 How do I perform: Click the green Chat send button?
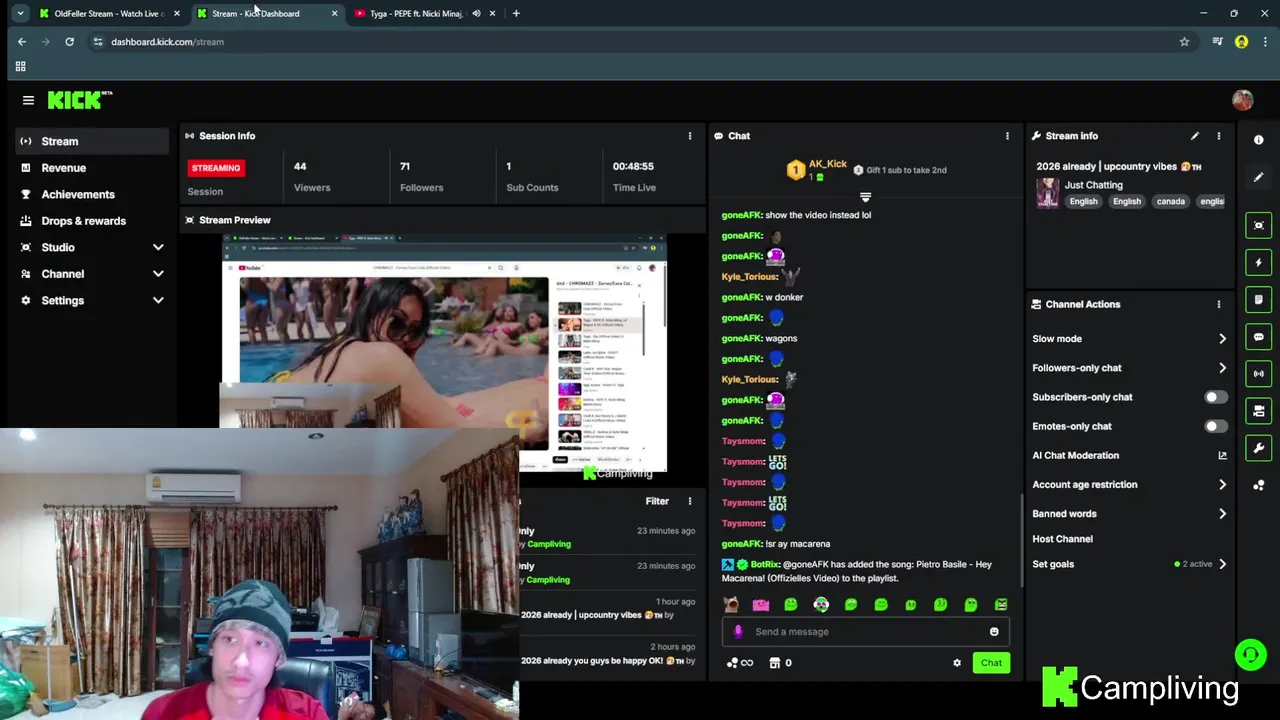(991, 663)
